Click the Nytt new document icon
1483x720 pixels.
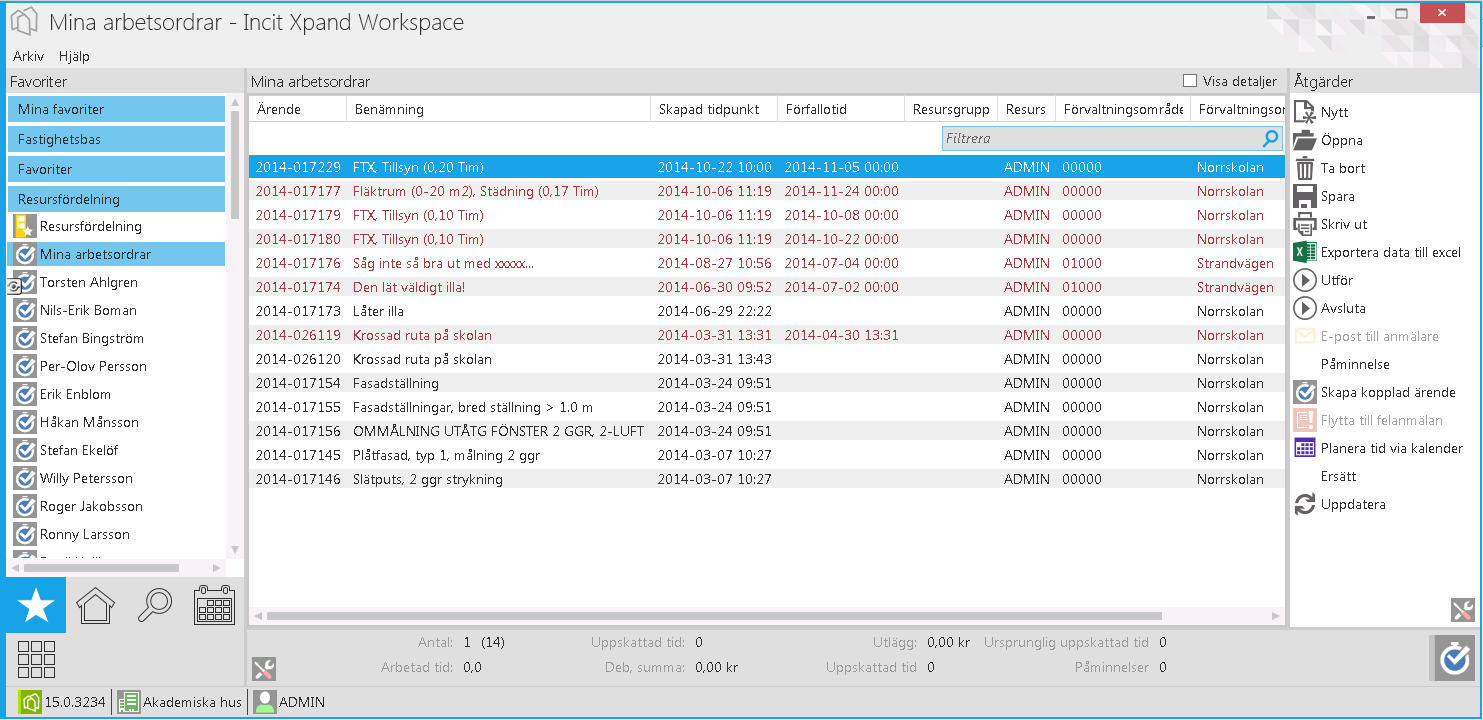click(x=1305, y=112)
